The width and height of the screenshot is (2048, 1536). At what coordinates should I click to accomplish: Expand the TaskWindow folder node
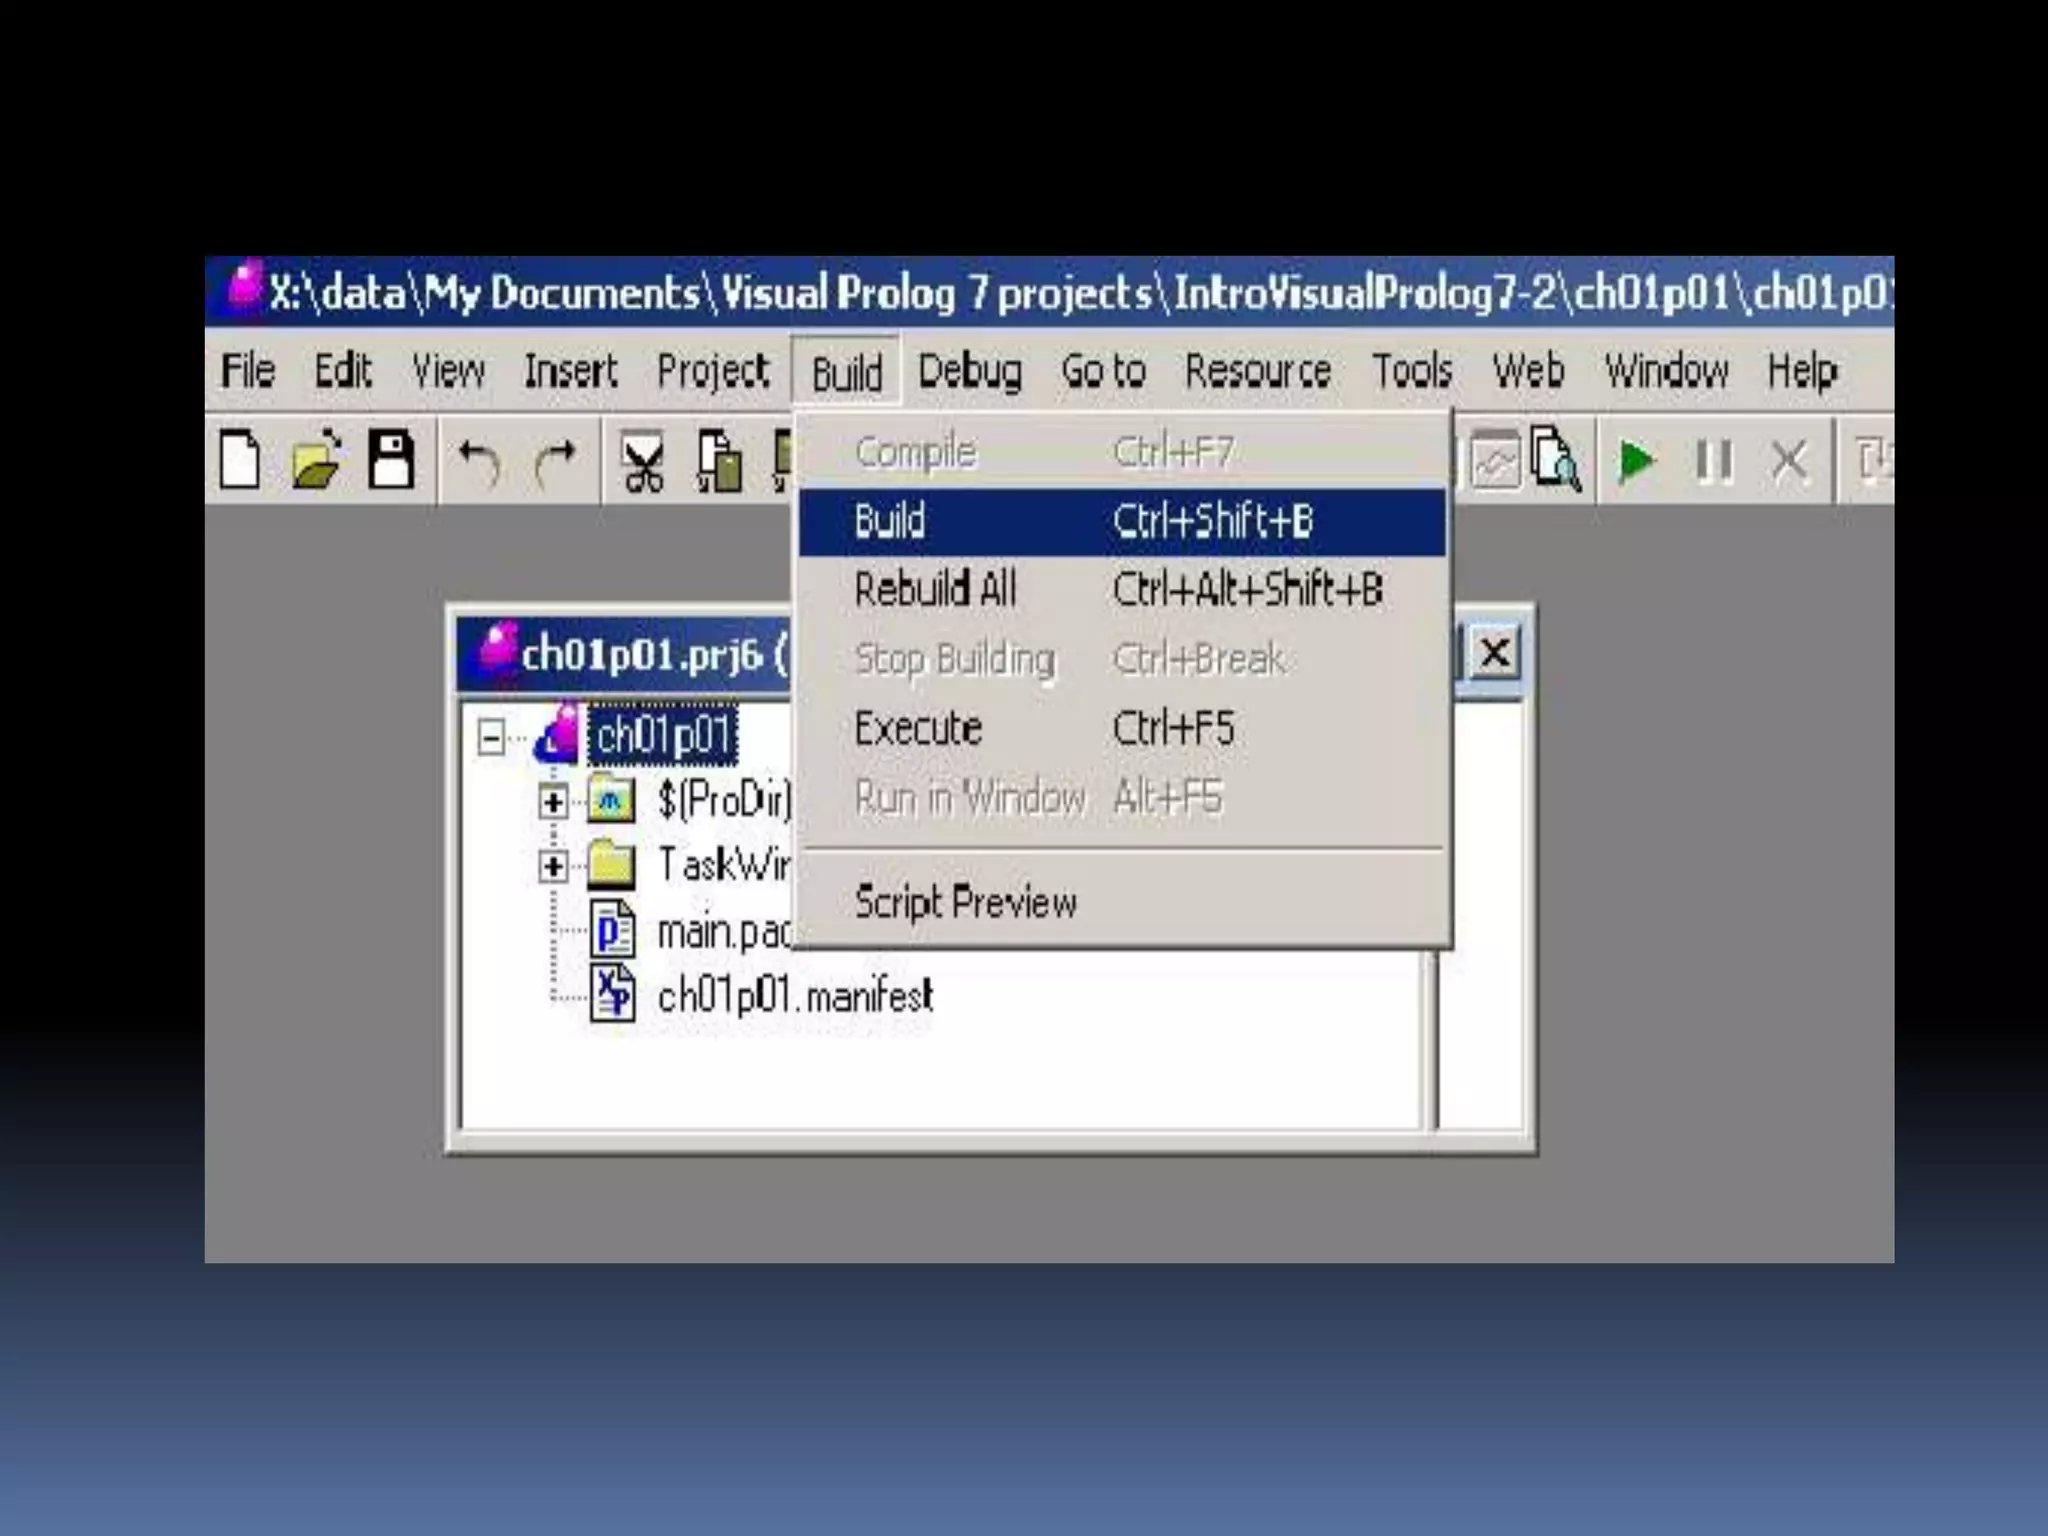(552, 866)
